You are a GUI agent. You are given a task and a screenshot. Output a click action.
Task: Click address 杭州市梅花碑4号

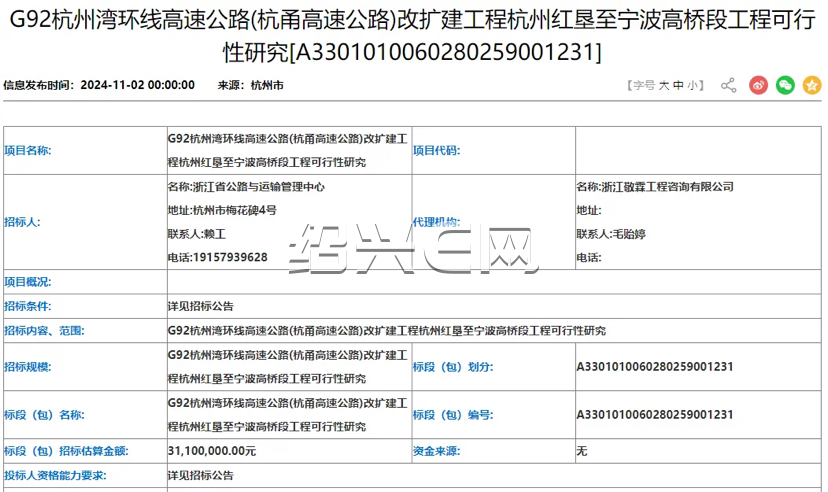tap(234, 210)
